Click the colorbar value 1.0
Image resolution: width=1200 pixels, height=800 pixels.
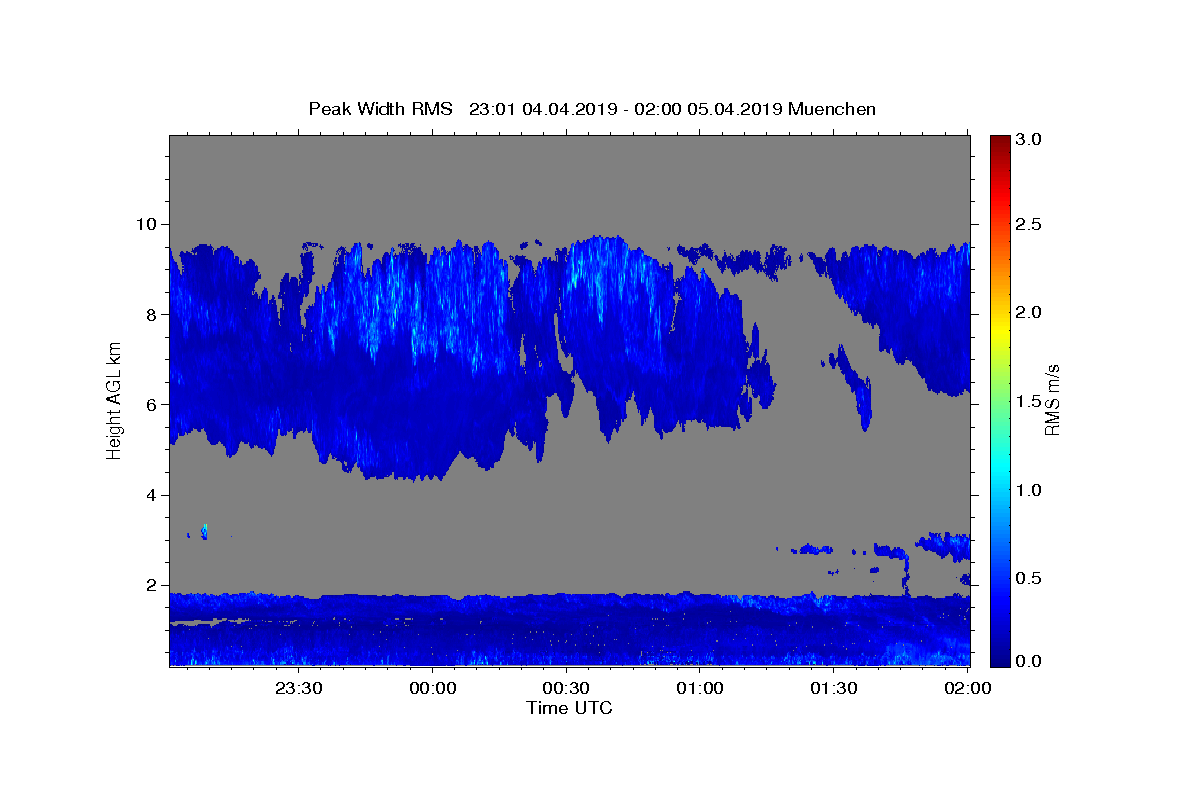[x=1029, y=491]
